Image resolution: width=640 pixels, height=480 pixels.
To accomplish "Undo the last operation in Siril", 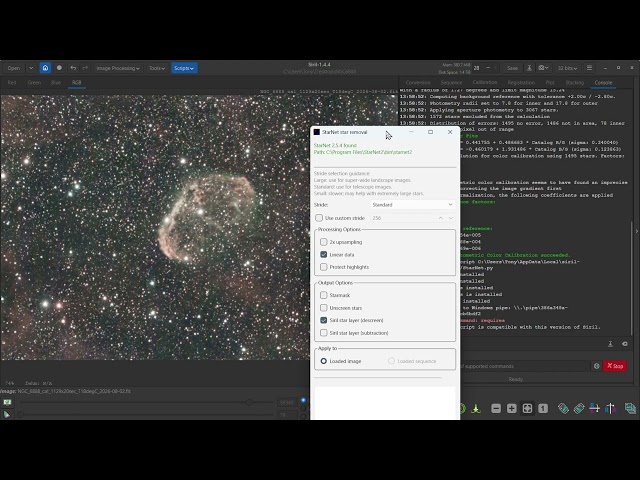I will (73, 68).
